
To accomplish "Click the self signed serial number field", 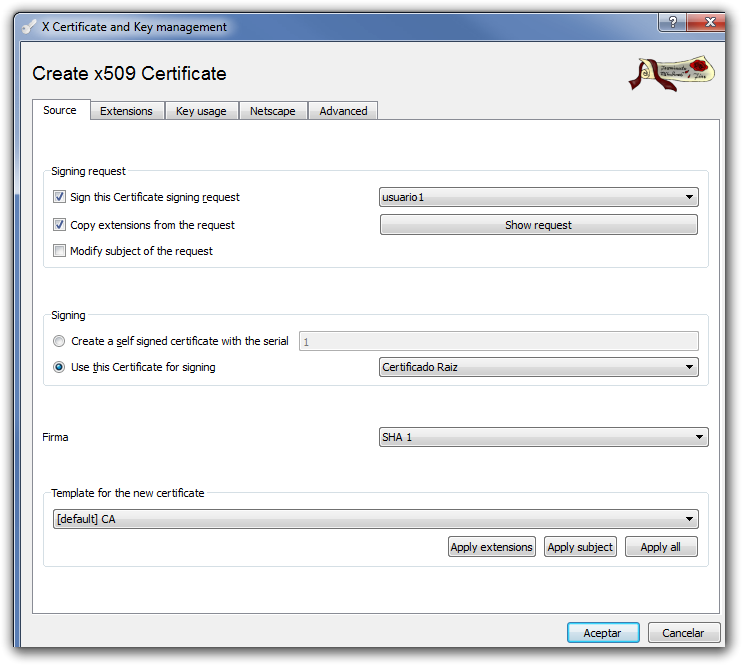I will pos(498,341).
